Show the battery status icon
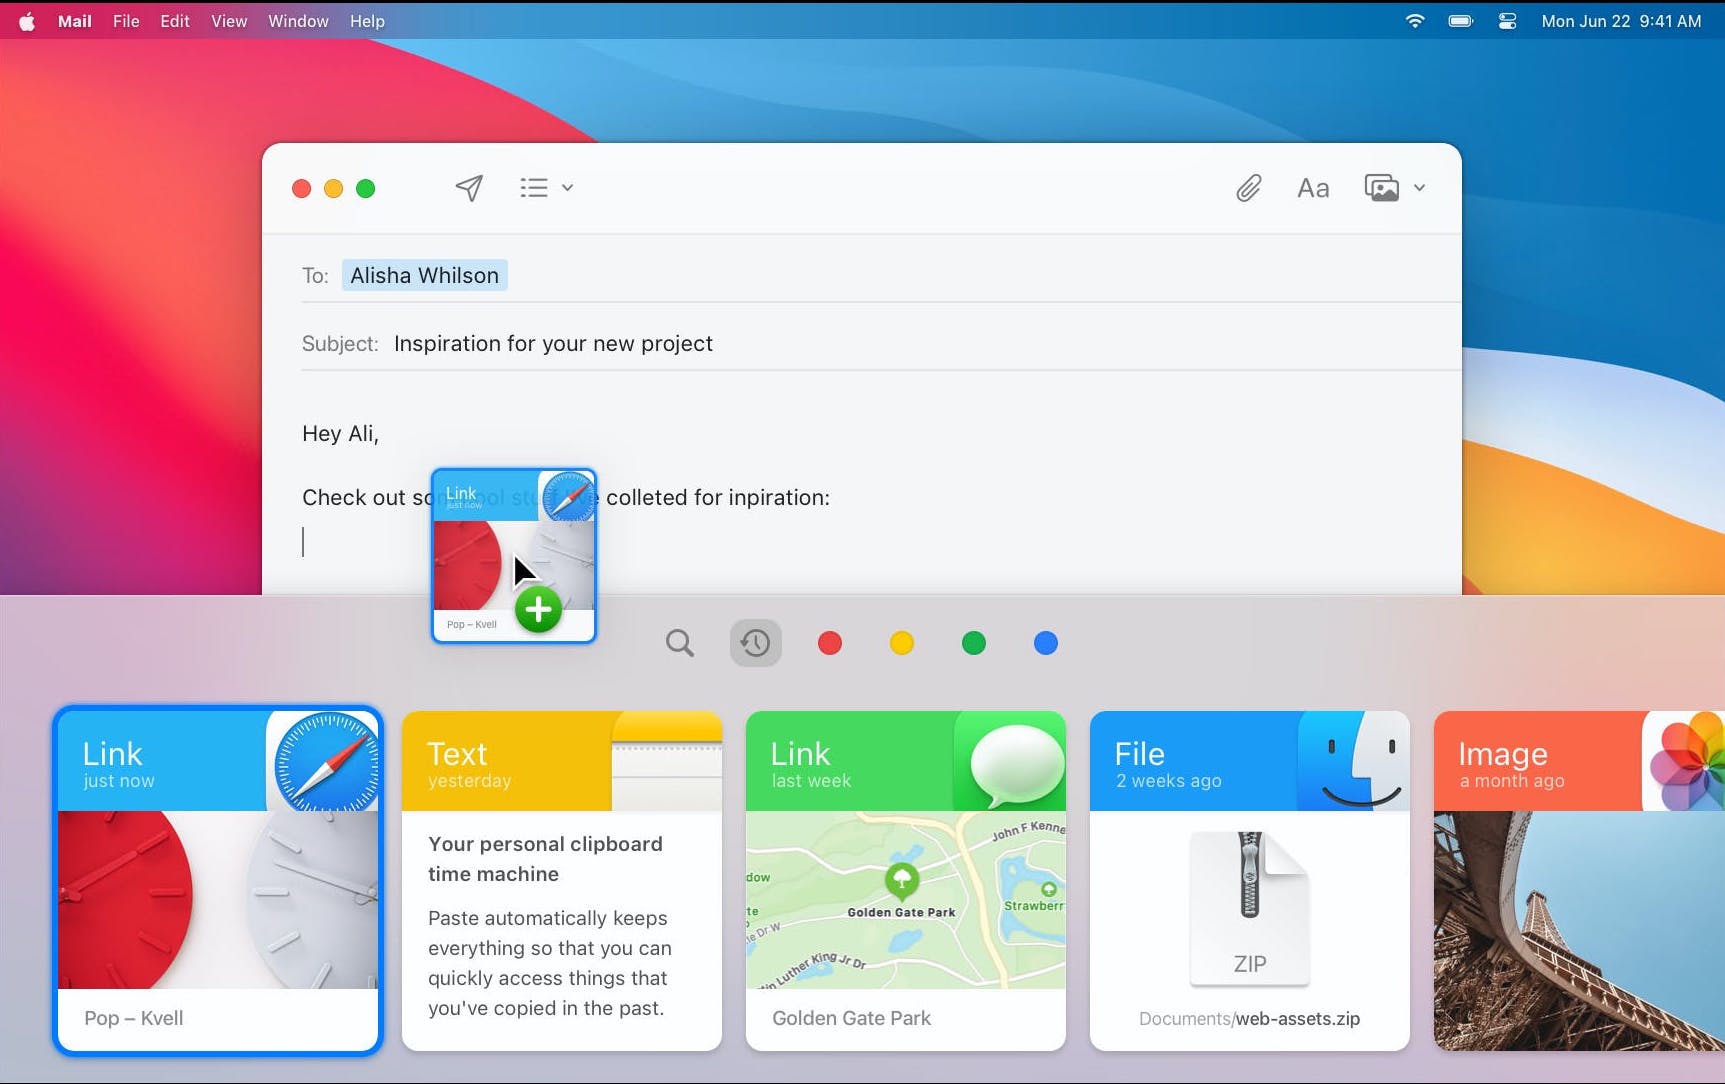This screenshot has height=1084, width=1725. tap(1459, 20)
